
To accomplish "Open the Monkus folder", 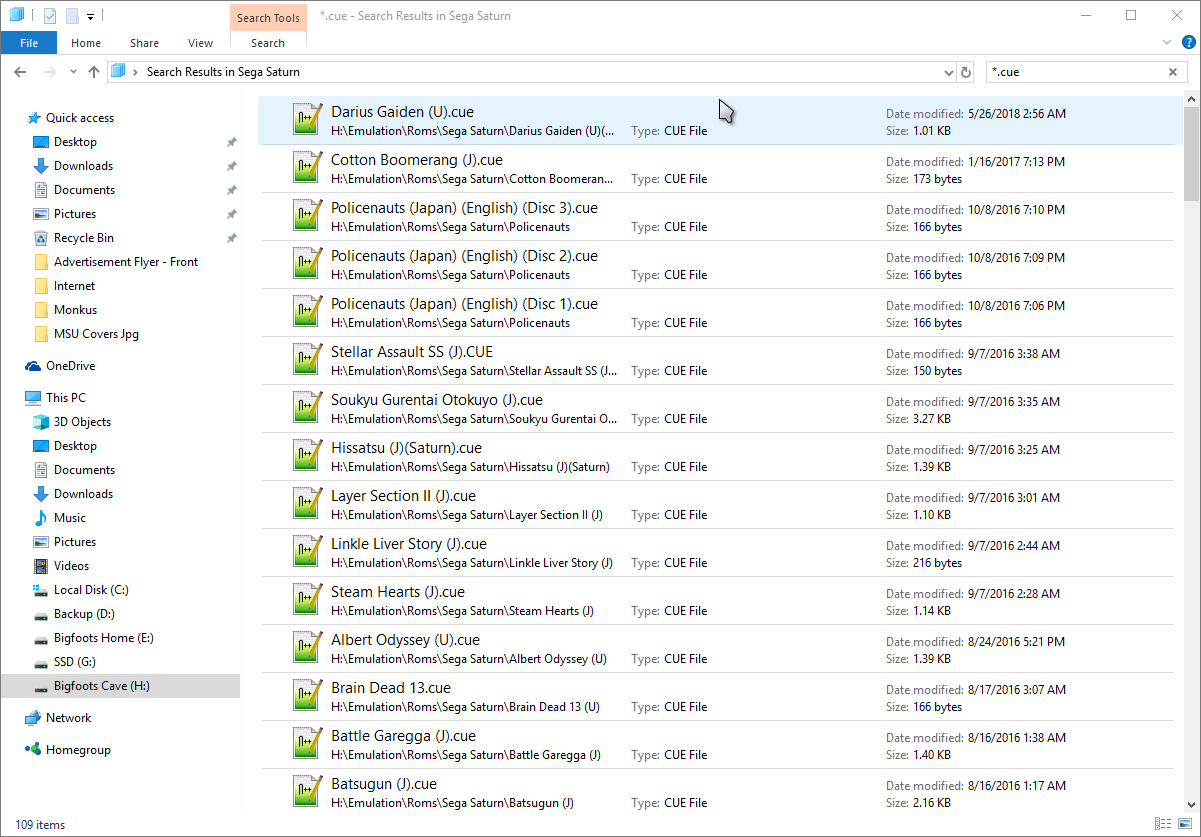I will 75,310.
